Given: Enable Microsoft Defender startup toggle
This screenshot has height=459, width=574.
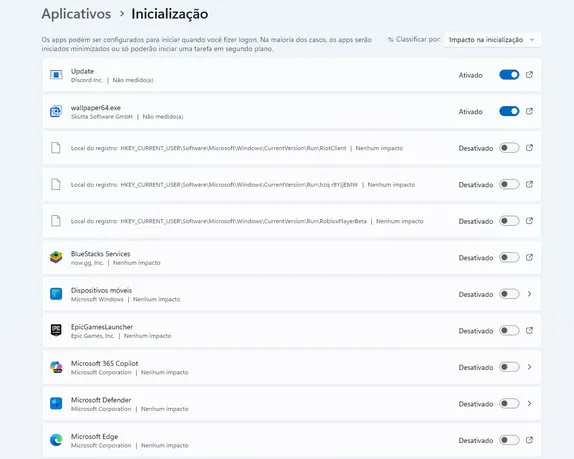Looking at the screenshot, I should [509, 404].
